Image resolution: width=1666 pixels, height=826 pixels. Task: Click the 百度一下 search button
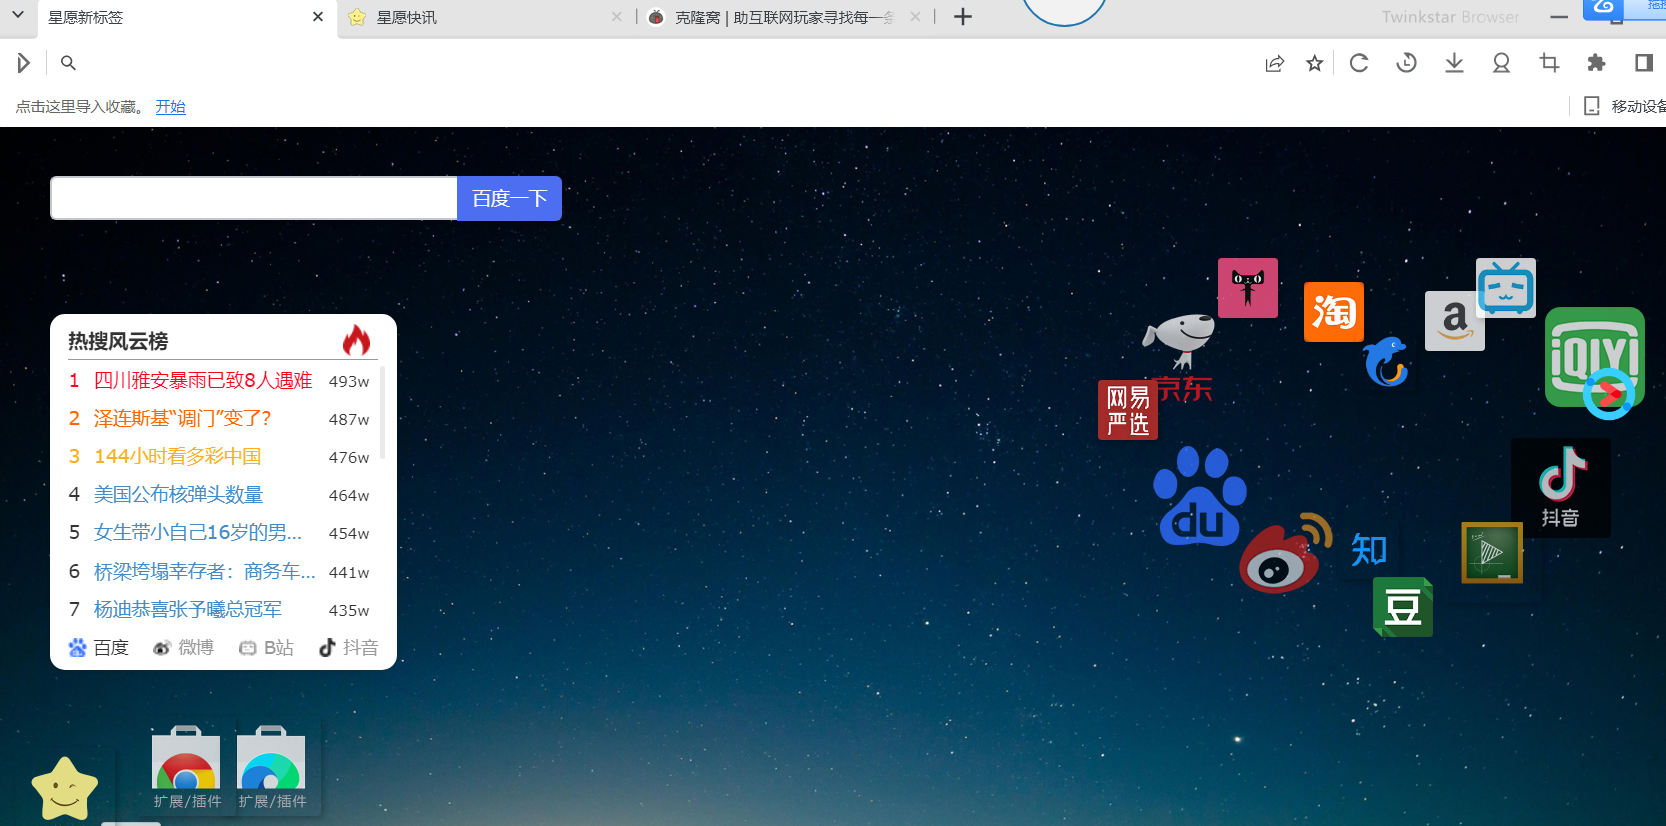coord(509,198)
